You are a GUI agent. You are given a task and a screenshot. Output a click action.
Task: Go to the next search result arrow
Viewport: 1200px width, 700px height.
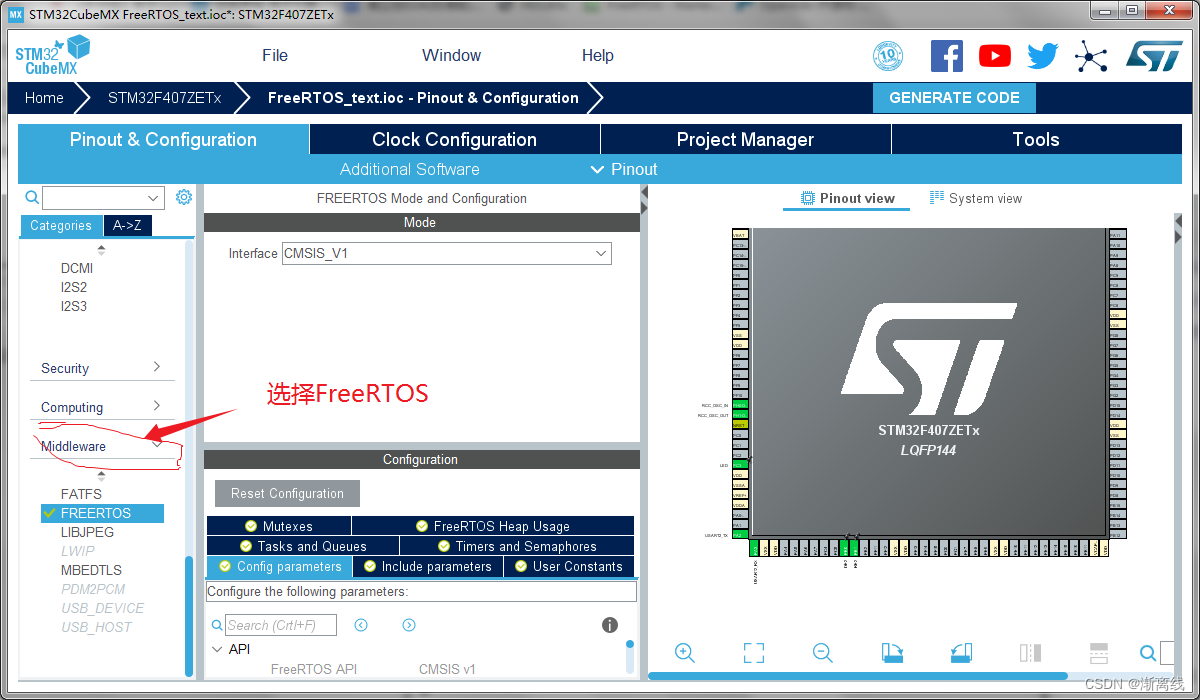[409, 625]
